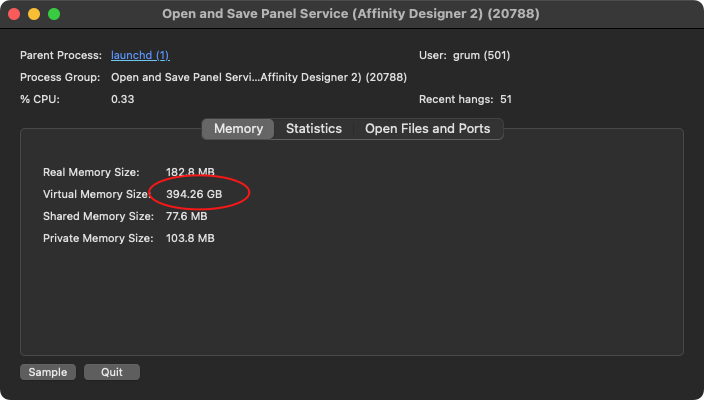704x400 pixels.
Task: Select the 77.6 MB shared memory value
Action: 186,216
